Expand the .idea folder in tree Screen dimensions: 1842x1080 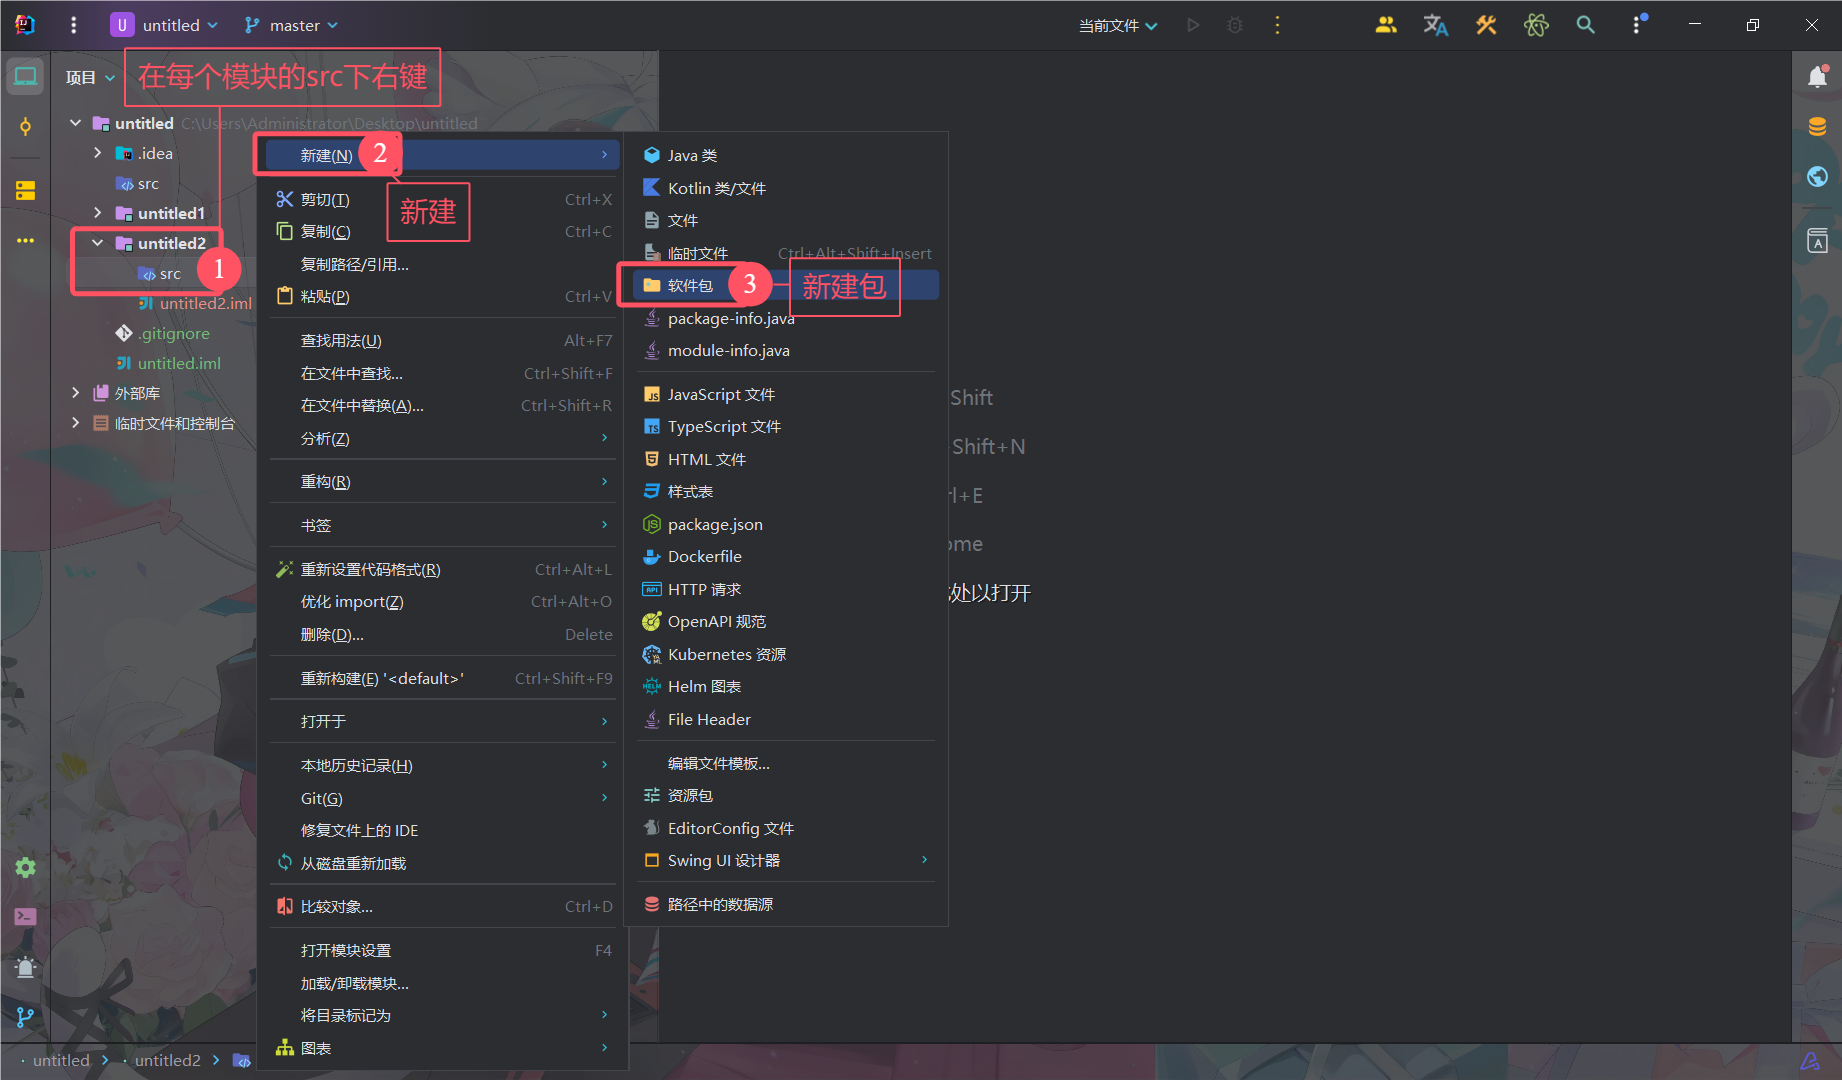[97, 153]
